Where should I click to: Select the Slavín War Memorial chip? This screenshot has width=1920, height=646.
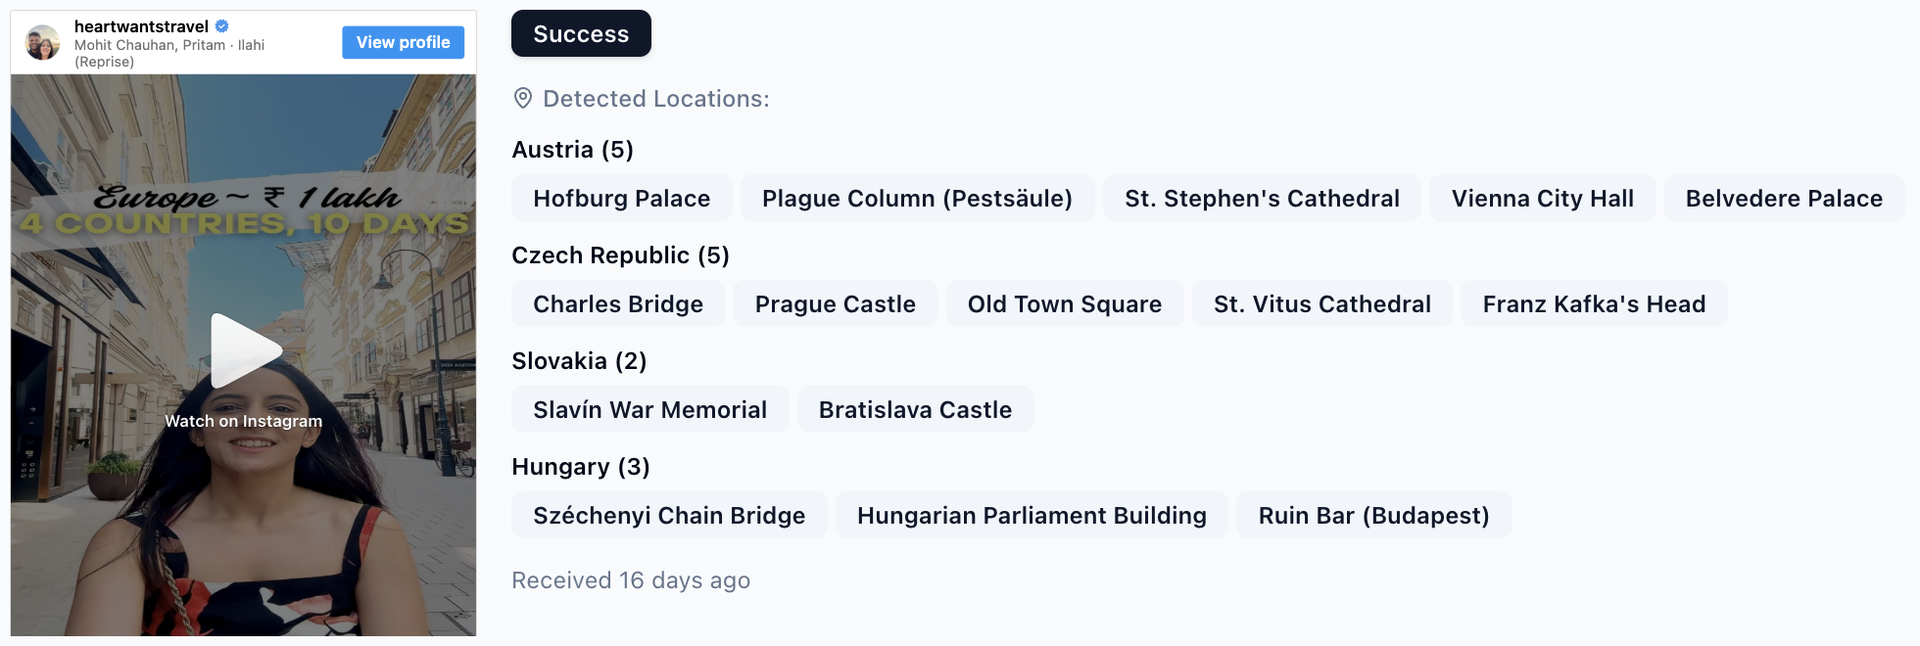pos(649,409)
